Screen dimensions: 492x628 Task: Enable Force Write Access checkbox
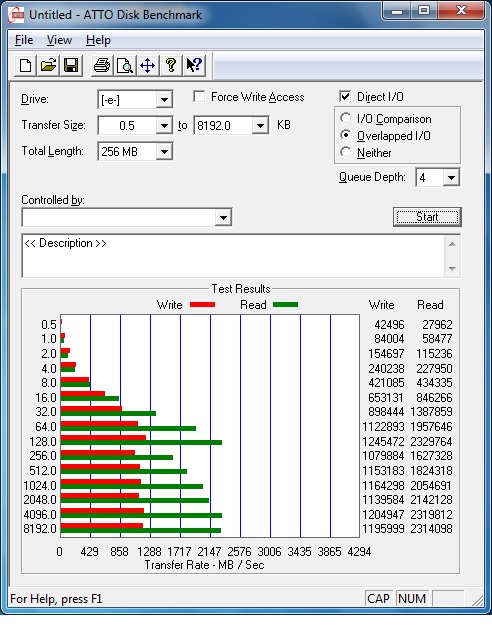[x=199, y=97]
